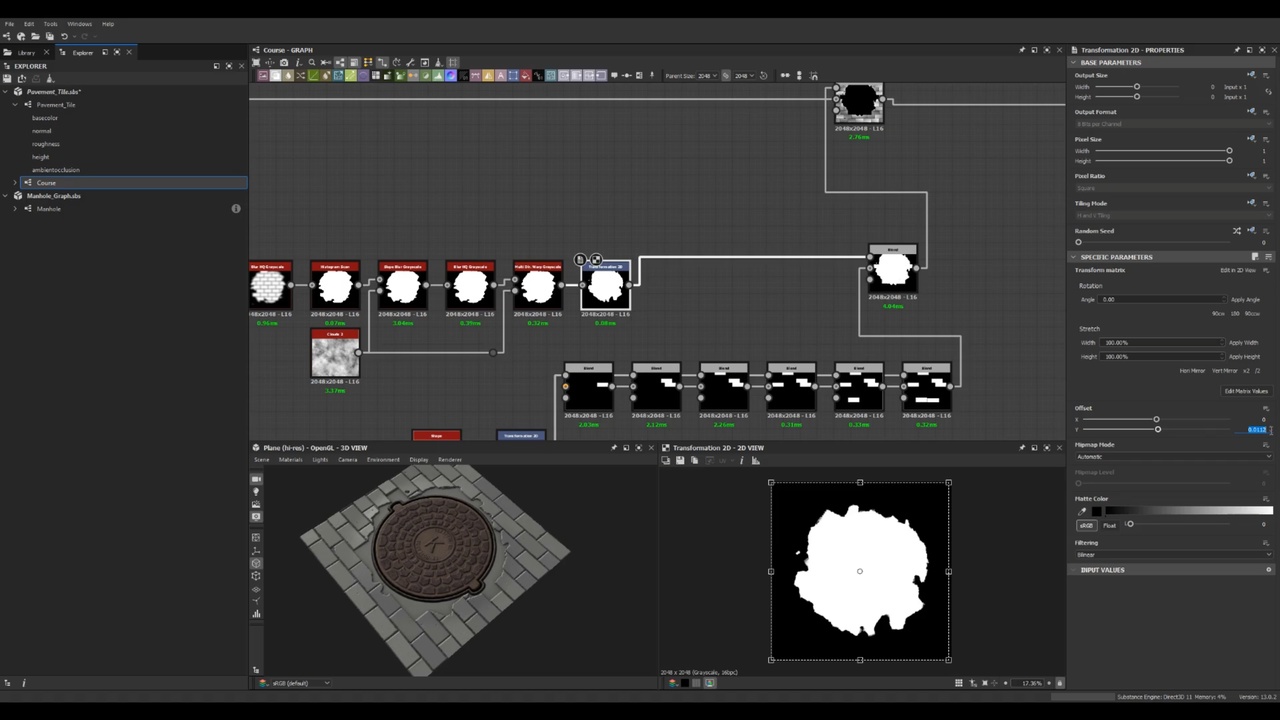Expand the Manhole graph in Explorer
Screen dimensions: 1280x720
[17, 209]
